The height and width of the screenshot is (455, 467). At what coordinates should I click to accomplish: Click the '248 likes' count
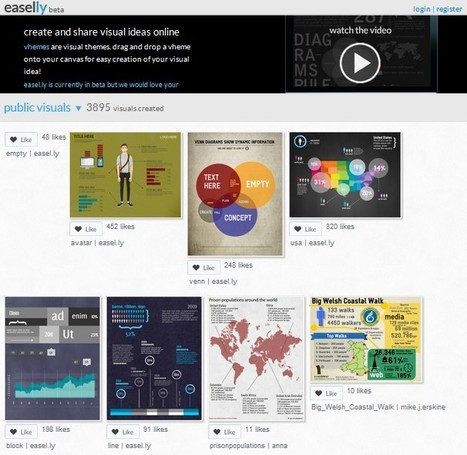(x=238, y=265)
